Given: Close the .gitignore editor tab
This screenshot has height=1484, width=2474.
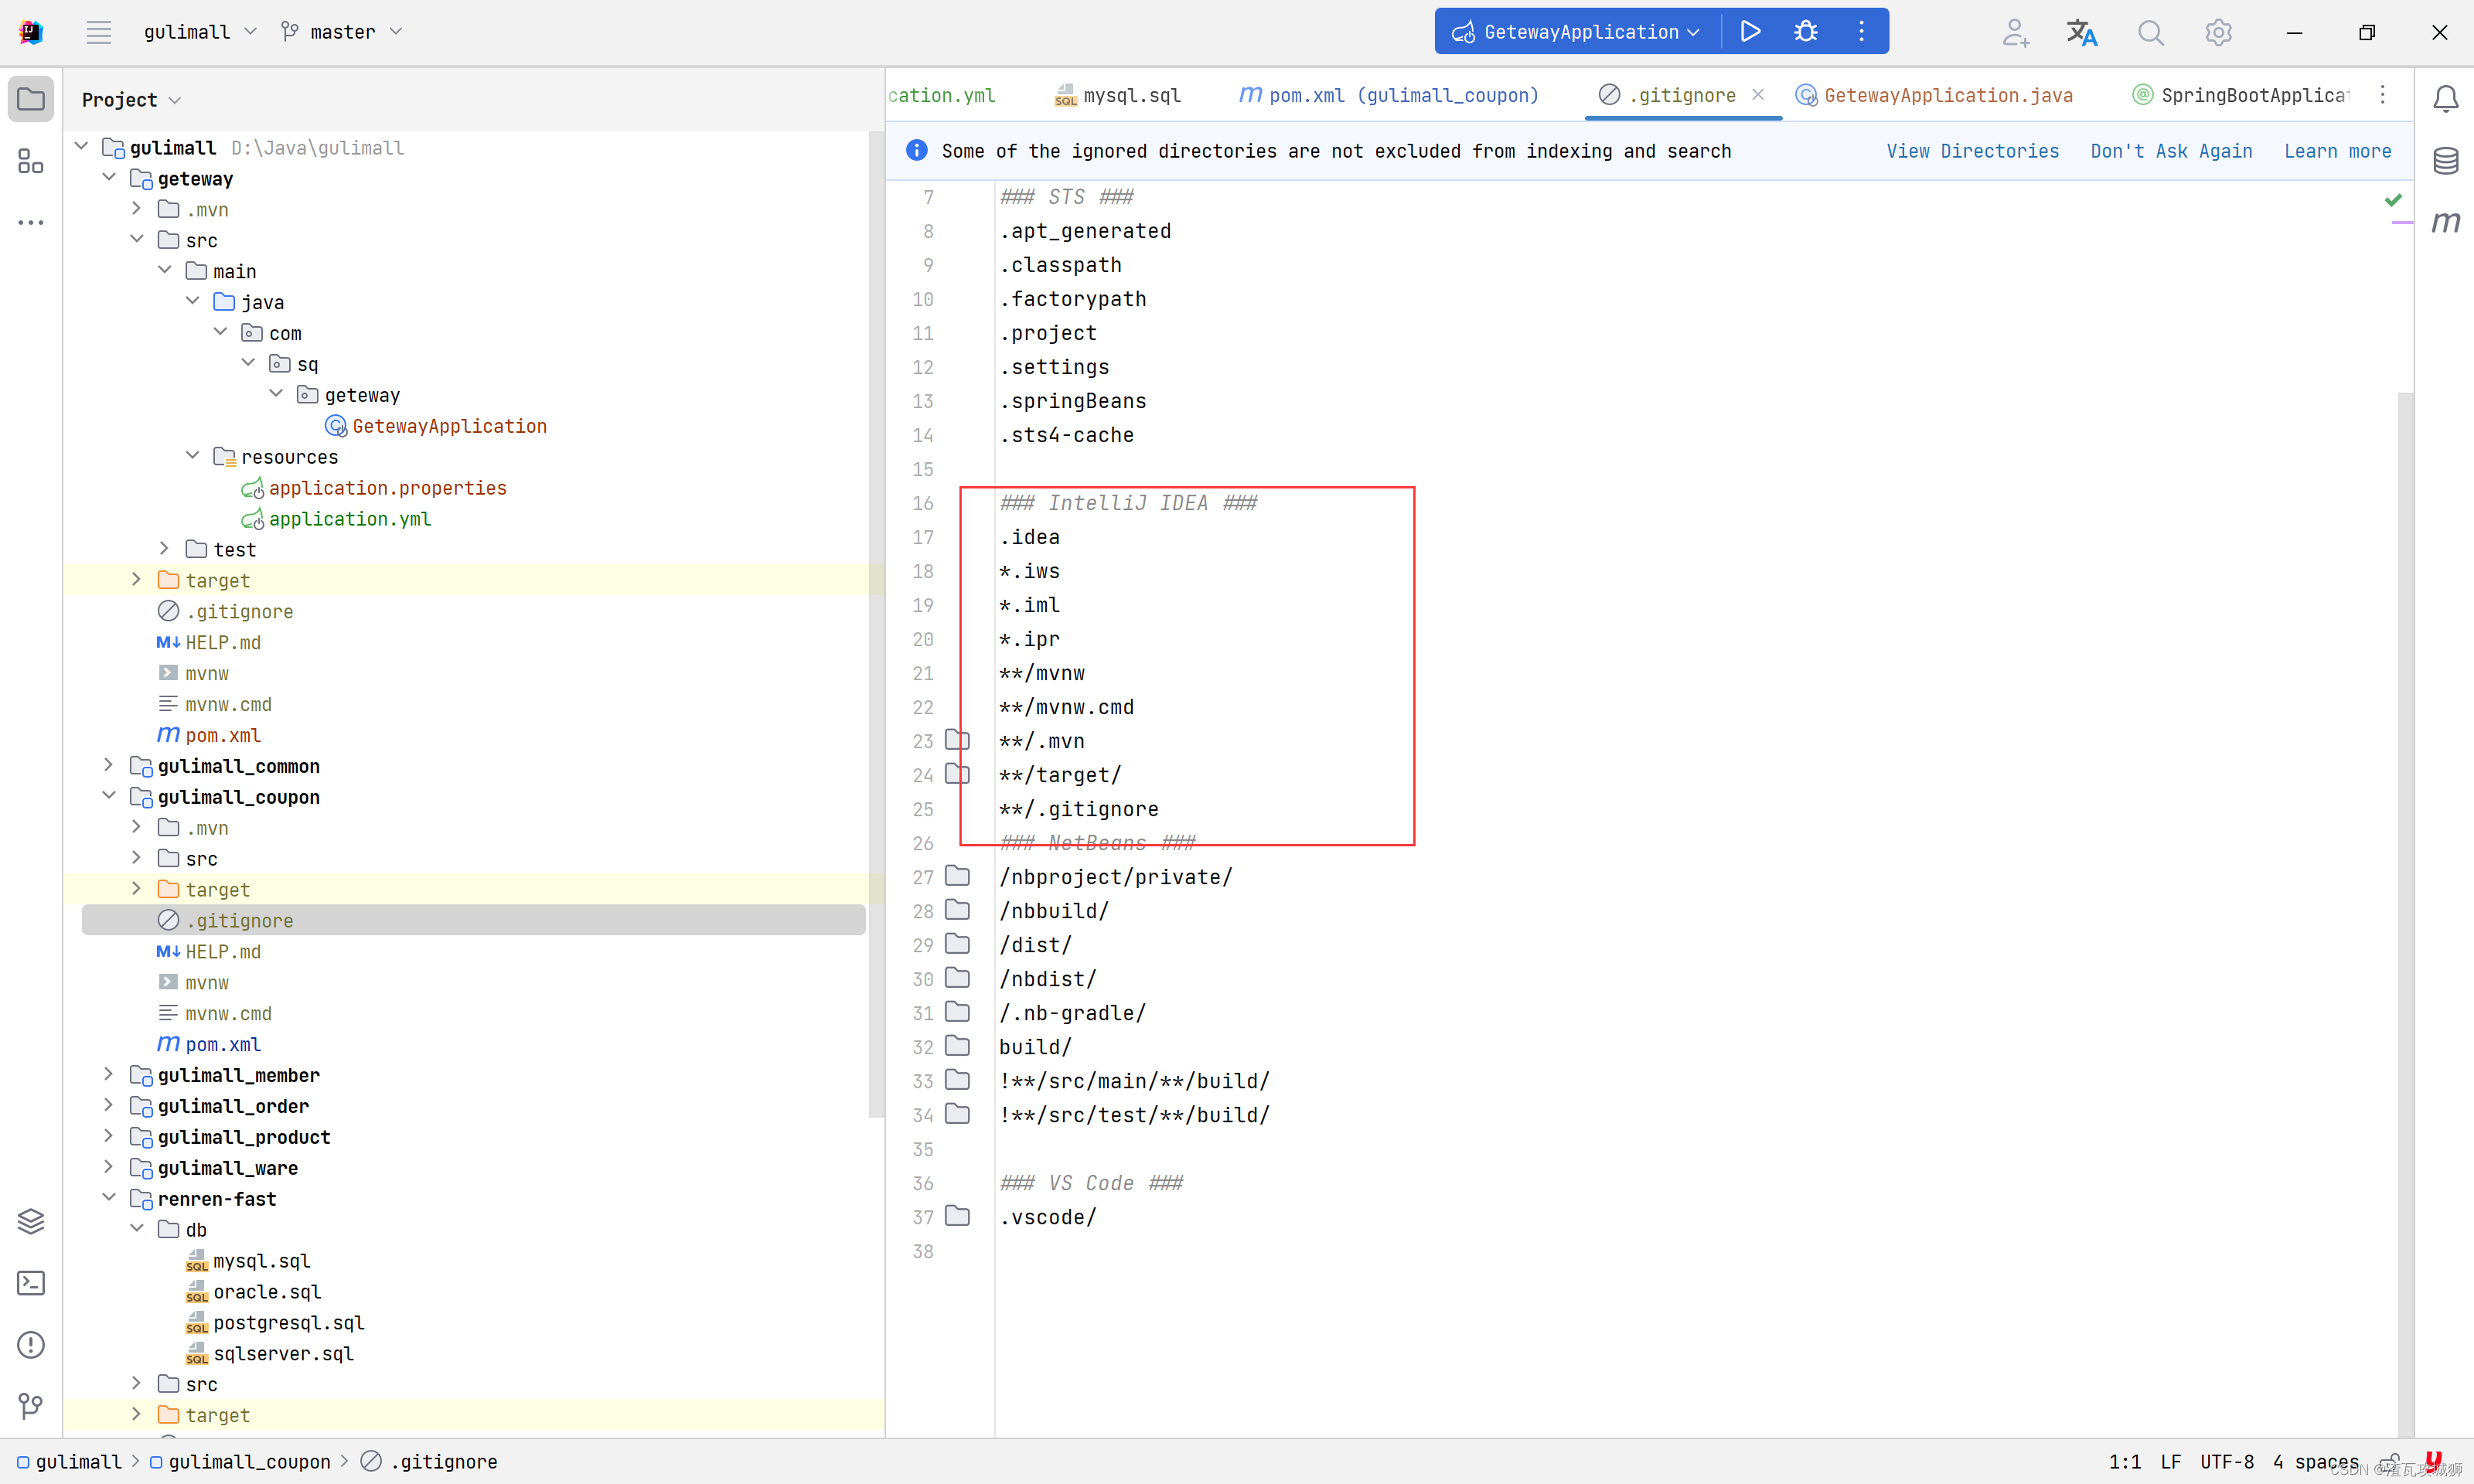Looking at the screenshot, I should 1758,94.
